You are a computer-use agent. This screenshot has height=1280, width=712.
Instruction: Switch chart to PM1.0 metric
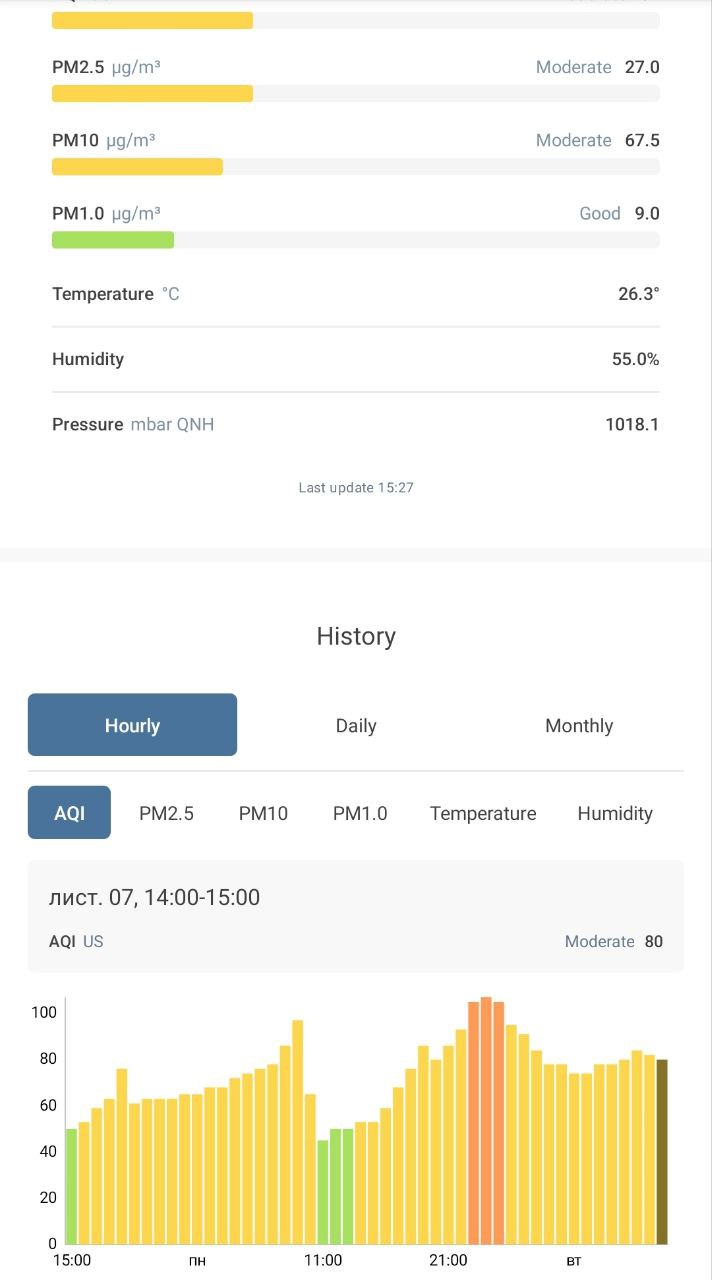click(x=360, y=813)
